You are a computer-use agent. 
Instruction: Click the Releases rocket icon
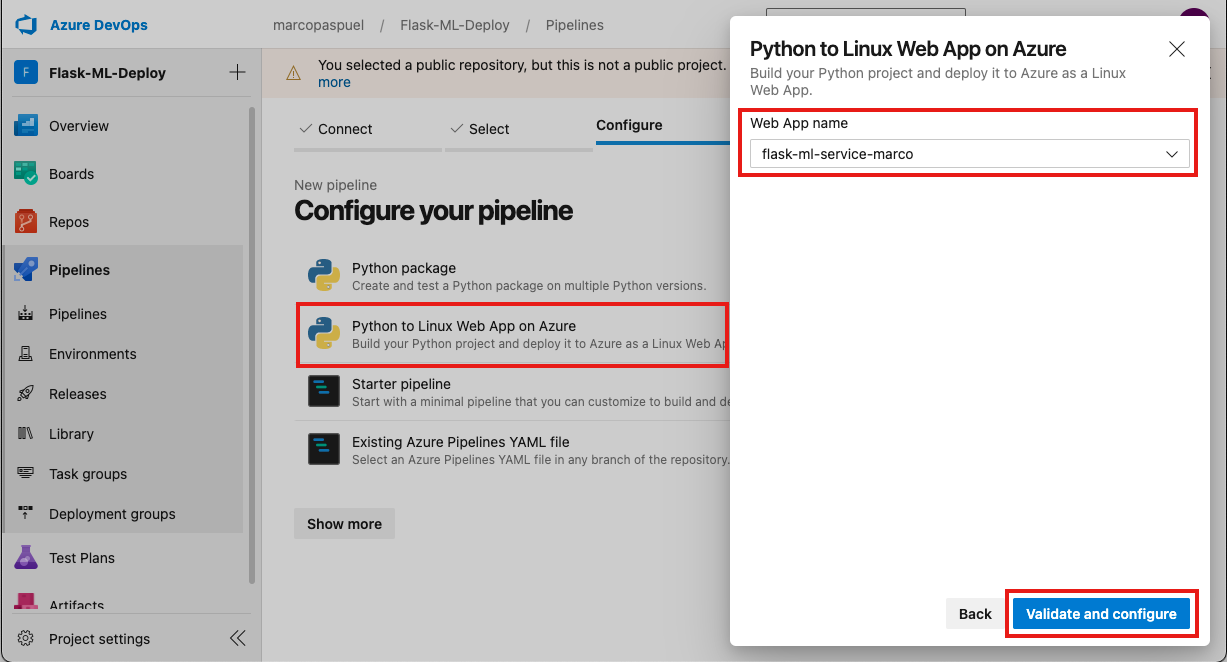(27, 394)
